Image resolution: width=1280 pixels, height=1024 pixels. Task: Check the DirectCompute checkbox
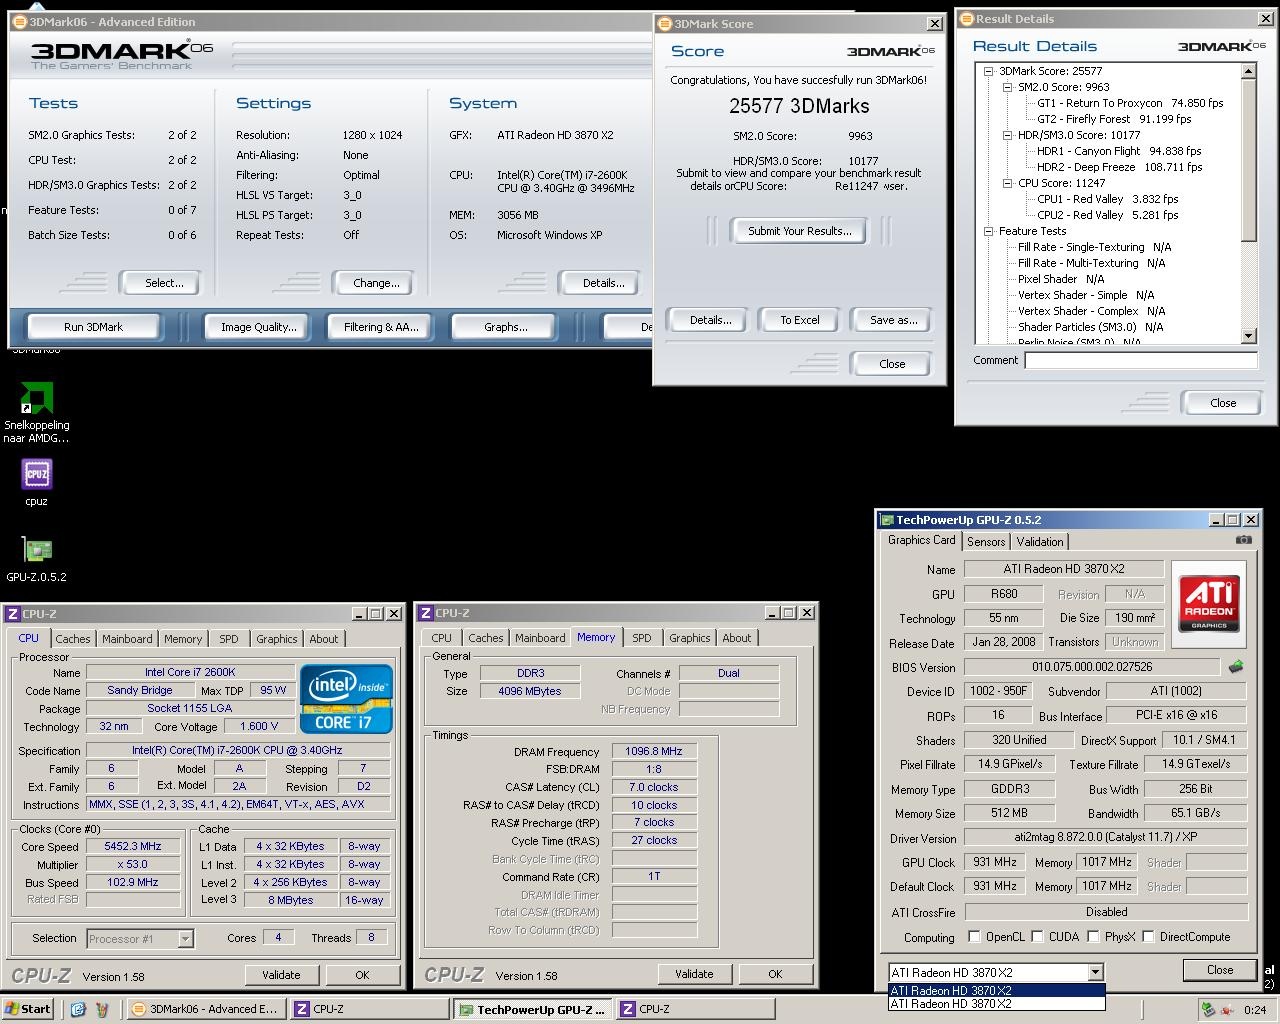click(1148, 937)
